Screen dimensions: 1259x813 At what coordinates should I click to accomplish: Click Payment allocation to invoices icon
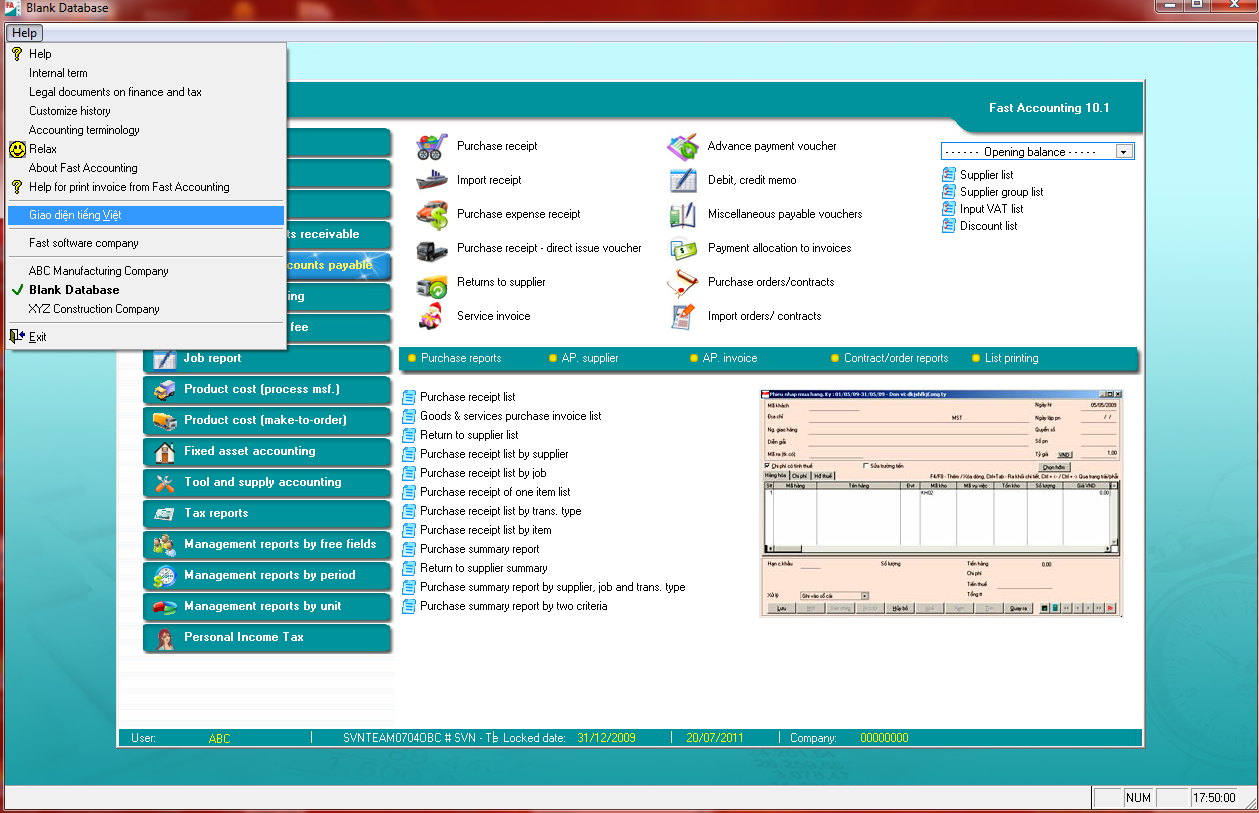click(684, 247)
